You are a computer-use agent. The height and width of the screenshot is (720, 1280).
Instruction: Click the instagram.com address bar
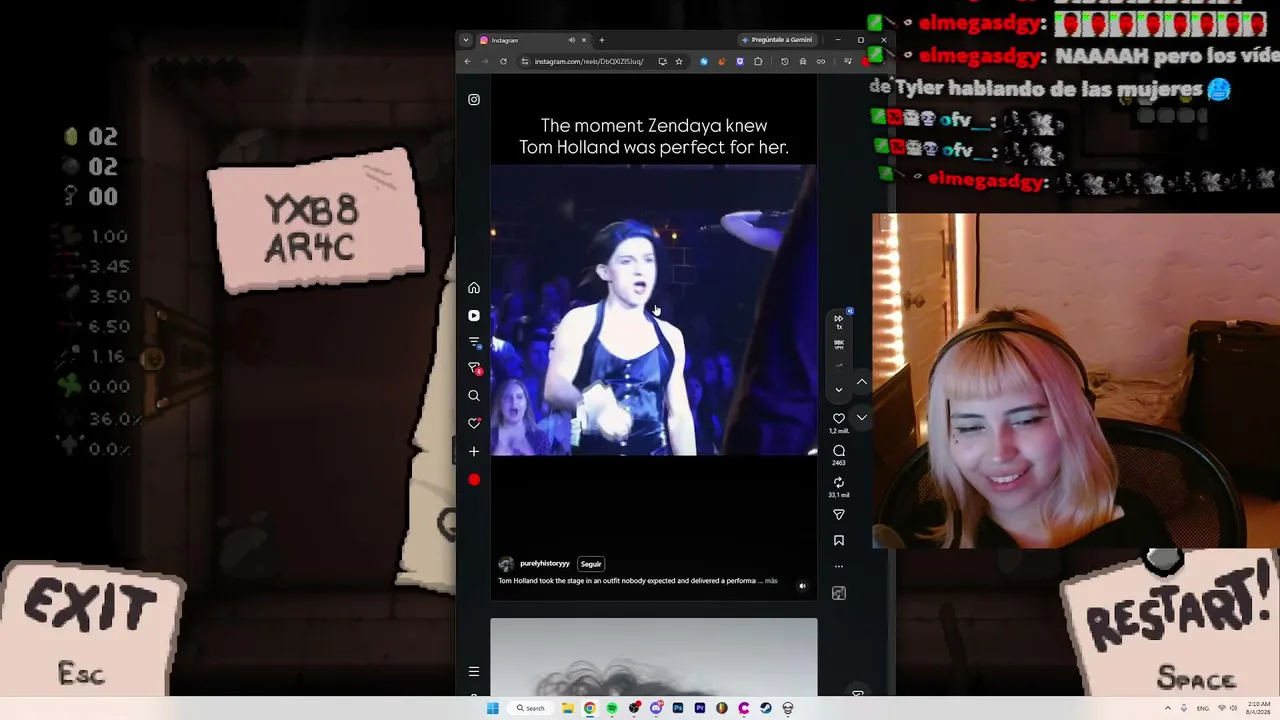click(x=589, y=61)
